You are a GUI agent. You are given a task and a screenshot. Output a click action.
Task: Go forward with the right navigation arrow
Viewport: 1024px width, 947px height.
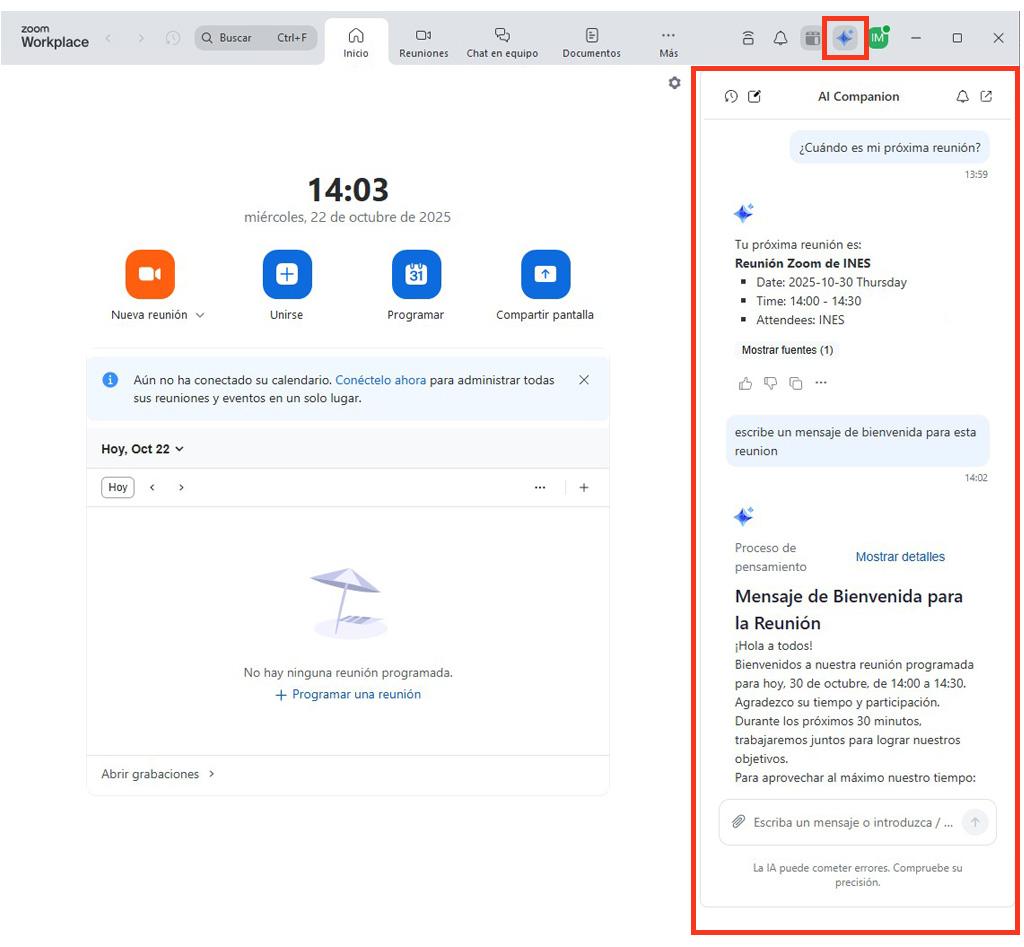141,38
